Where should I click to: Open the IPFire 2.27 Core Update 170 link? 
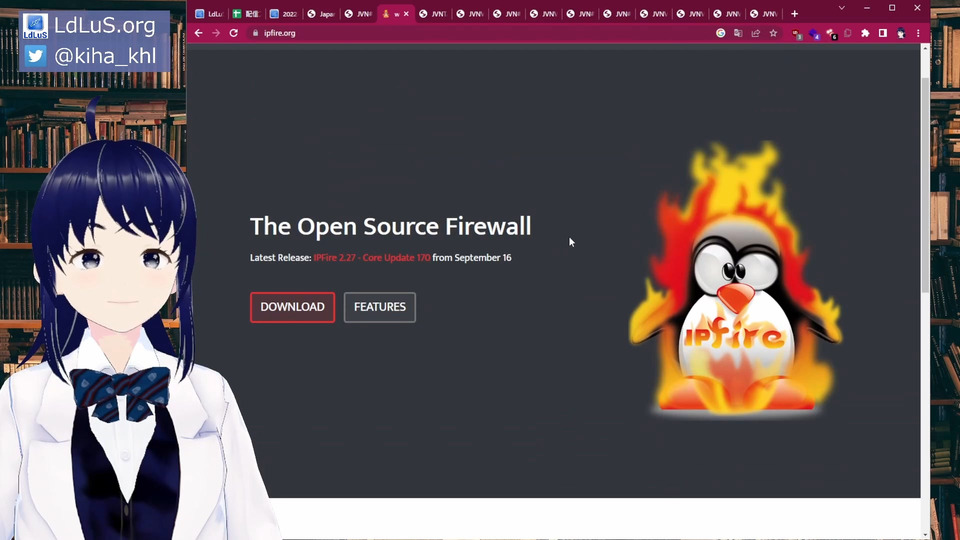372,258
